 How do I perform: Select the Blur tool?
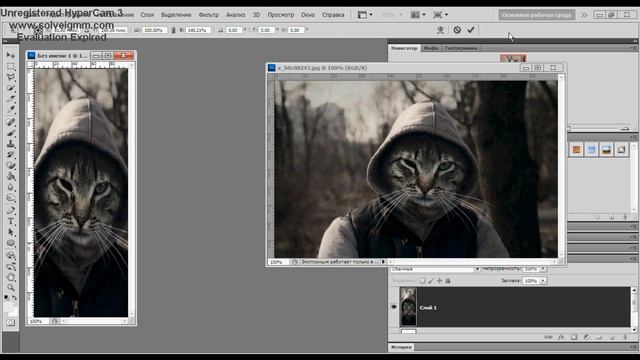[x=11, y=188]
